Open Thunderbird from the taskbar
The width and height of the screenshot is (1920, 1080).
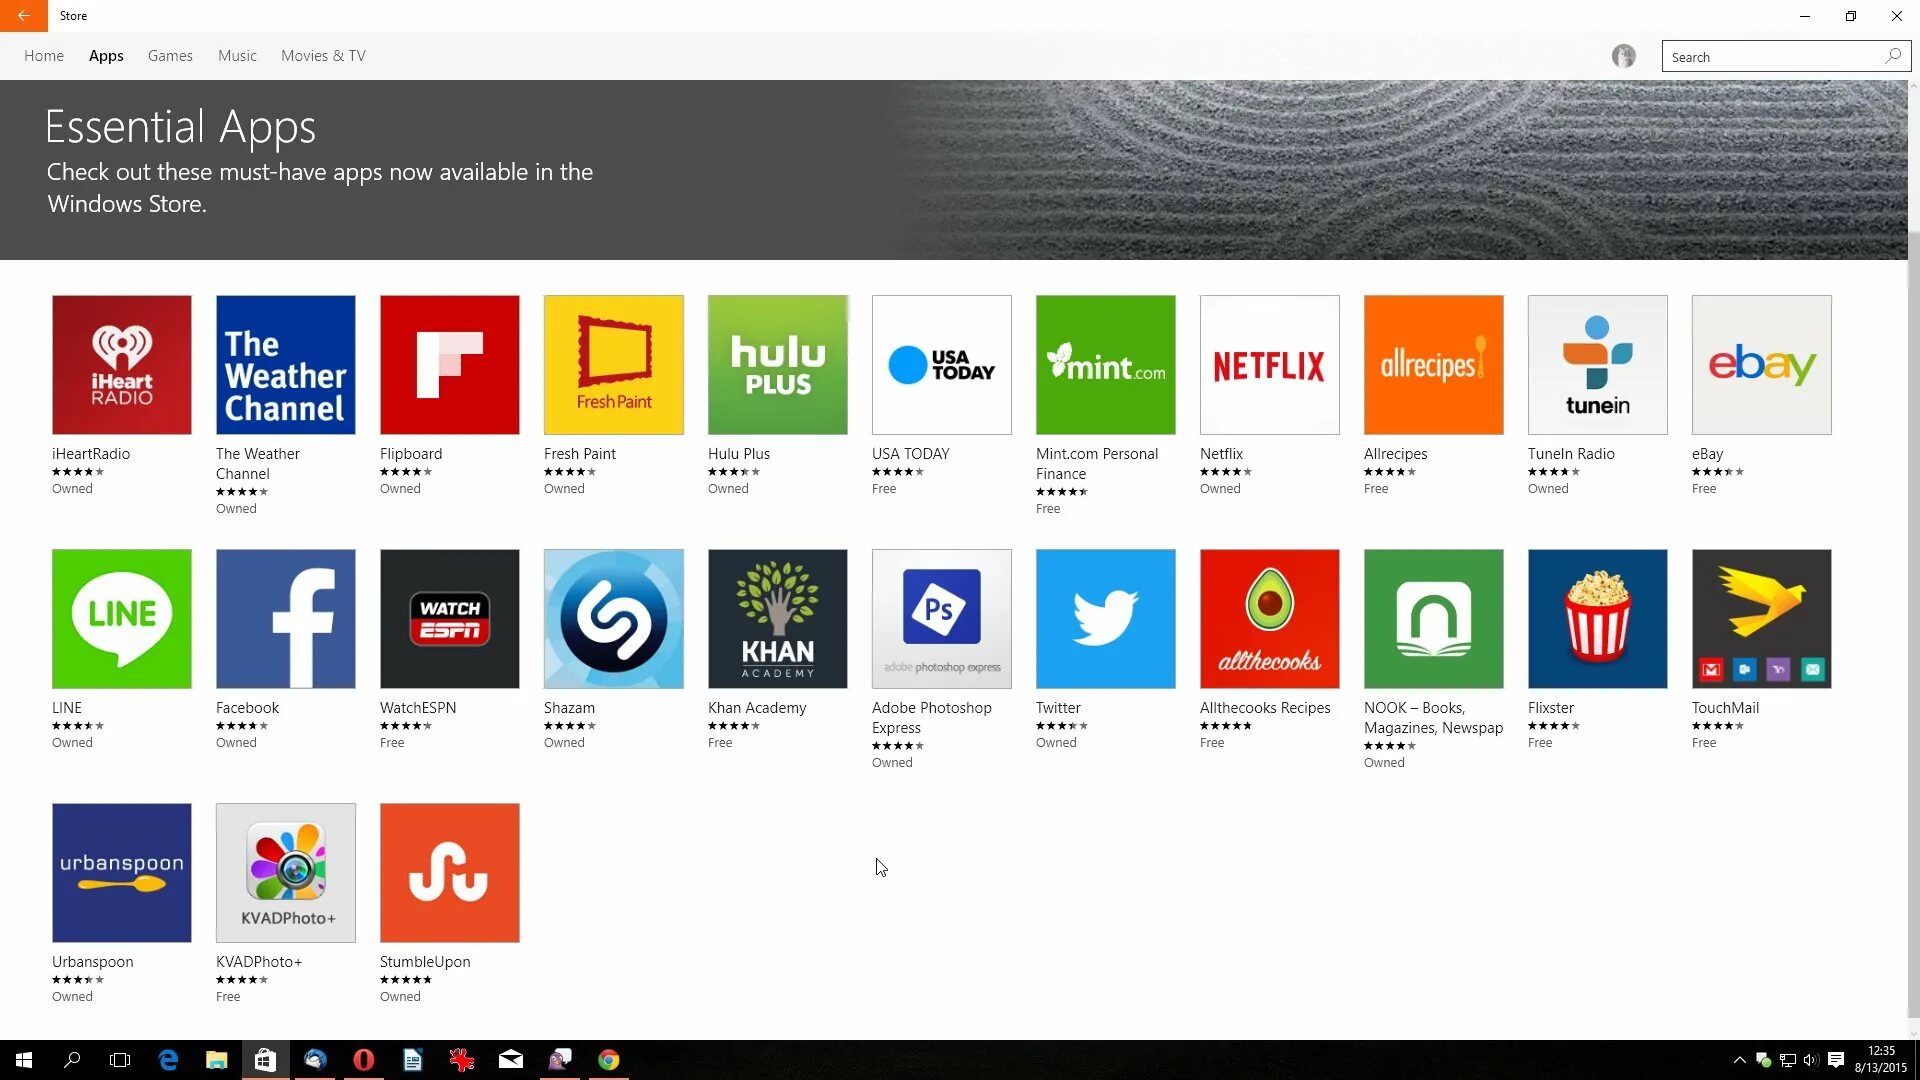click(315, 1059)
